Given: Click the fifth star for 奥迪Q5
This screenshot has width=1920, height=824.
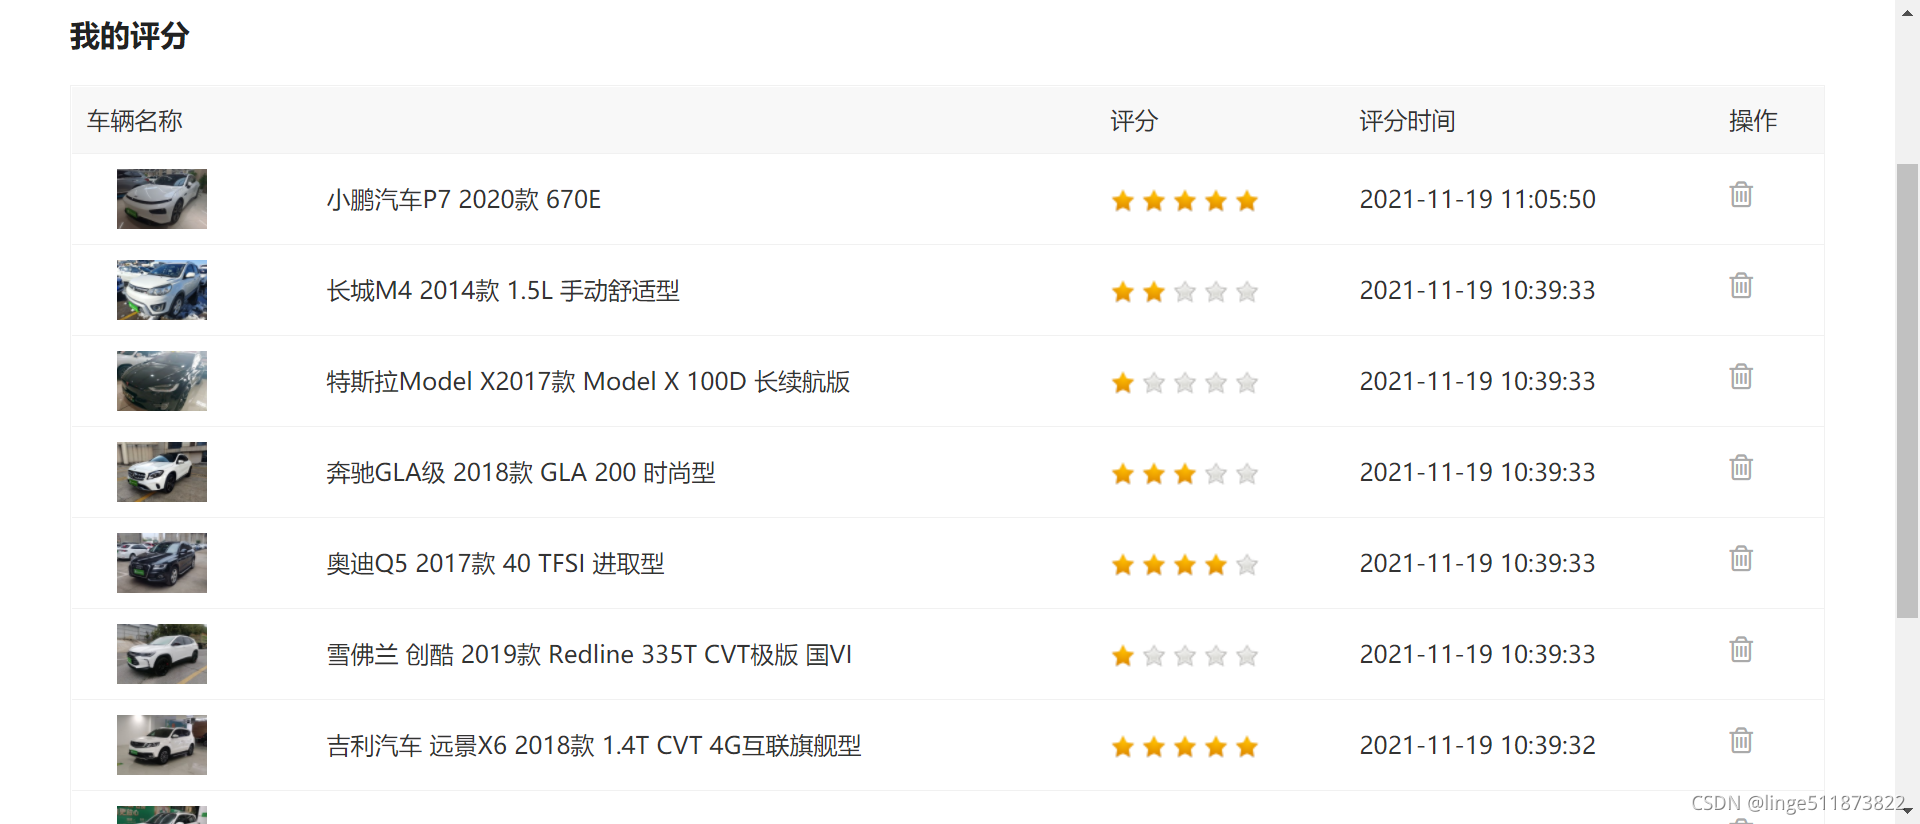Looking at the screenshot, I should (x=1247, y=565).
